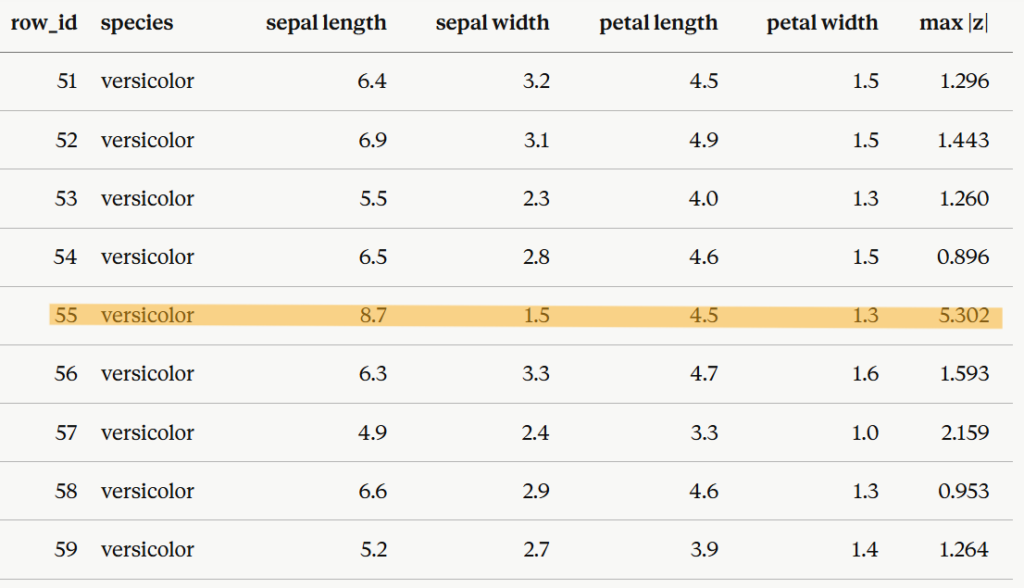Click row_id 51 cell

pos(67,81)
